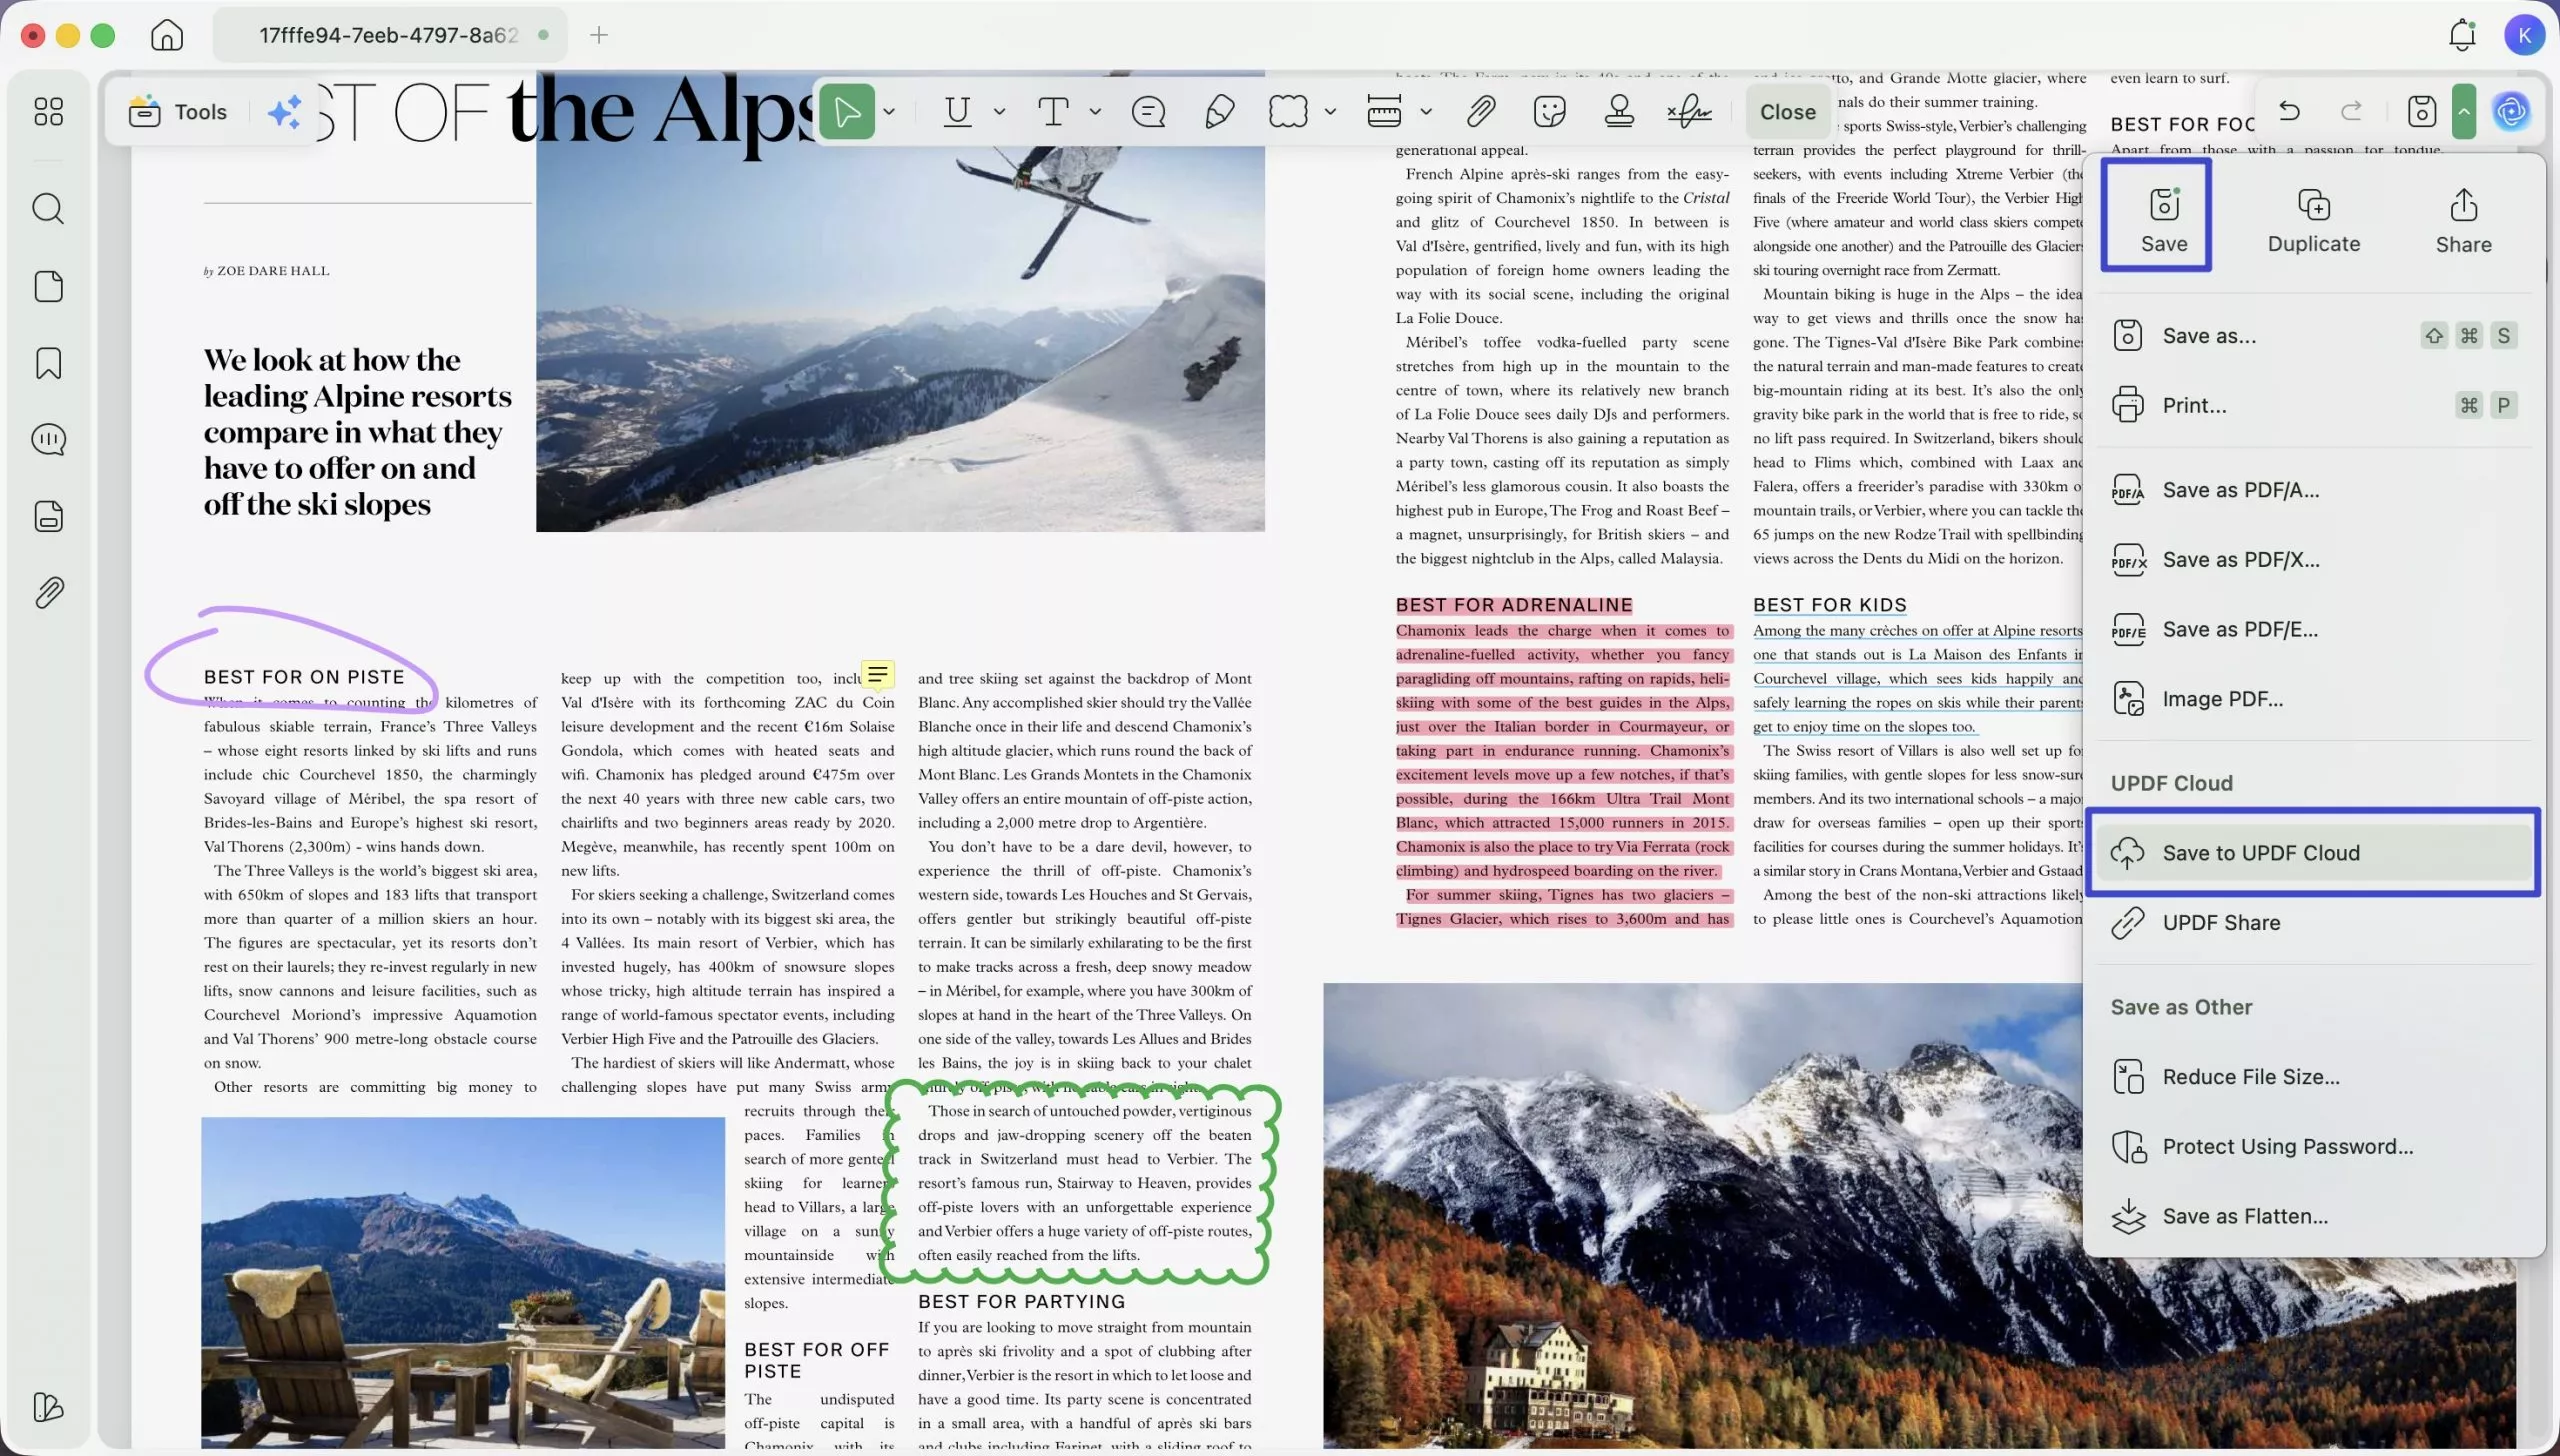Open notifications bell icon
The width and height of the screenshot is (2560, 1456).
tap(2461, 35)
